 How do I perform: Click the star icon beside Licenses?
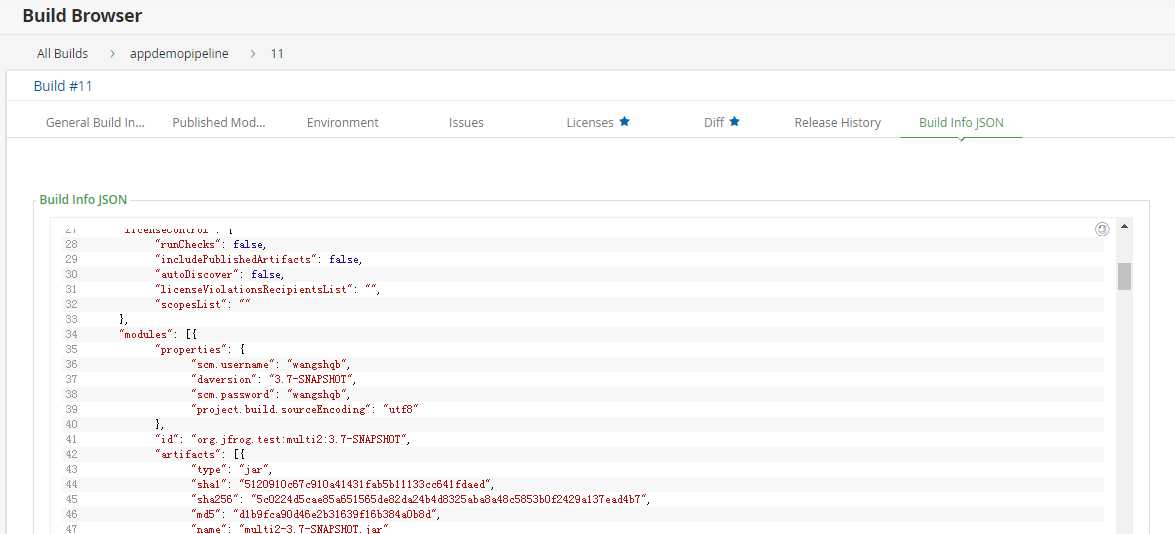[624, 121]
